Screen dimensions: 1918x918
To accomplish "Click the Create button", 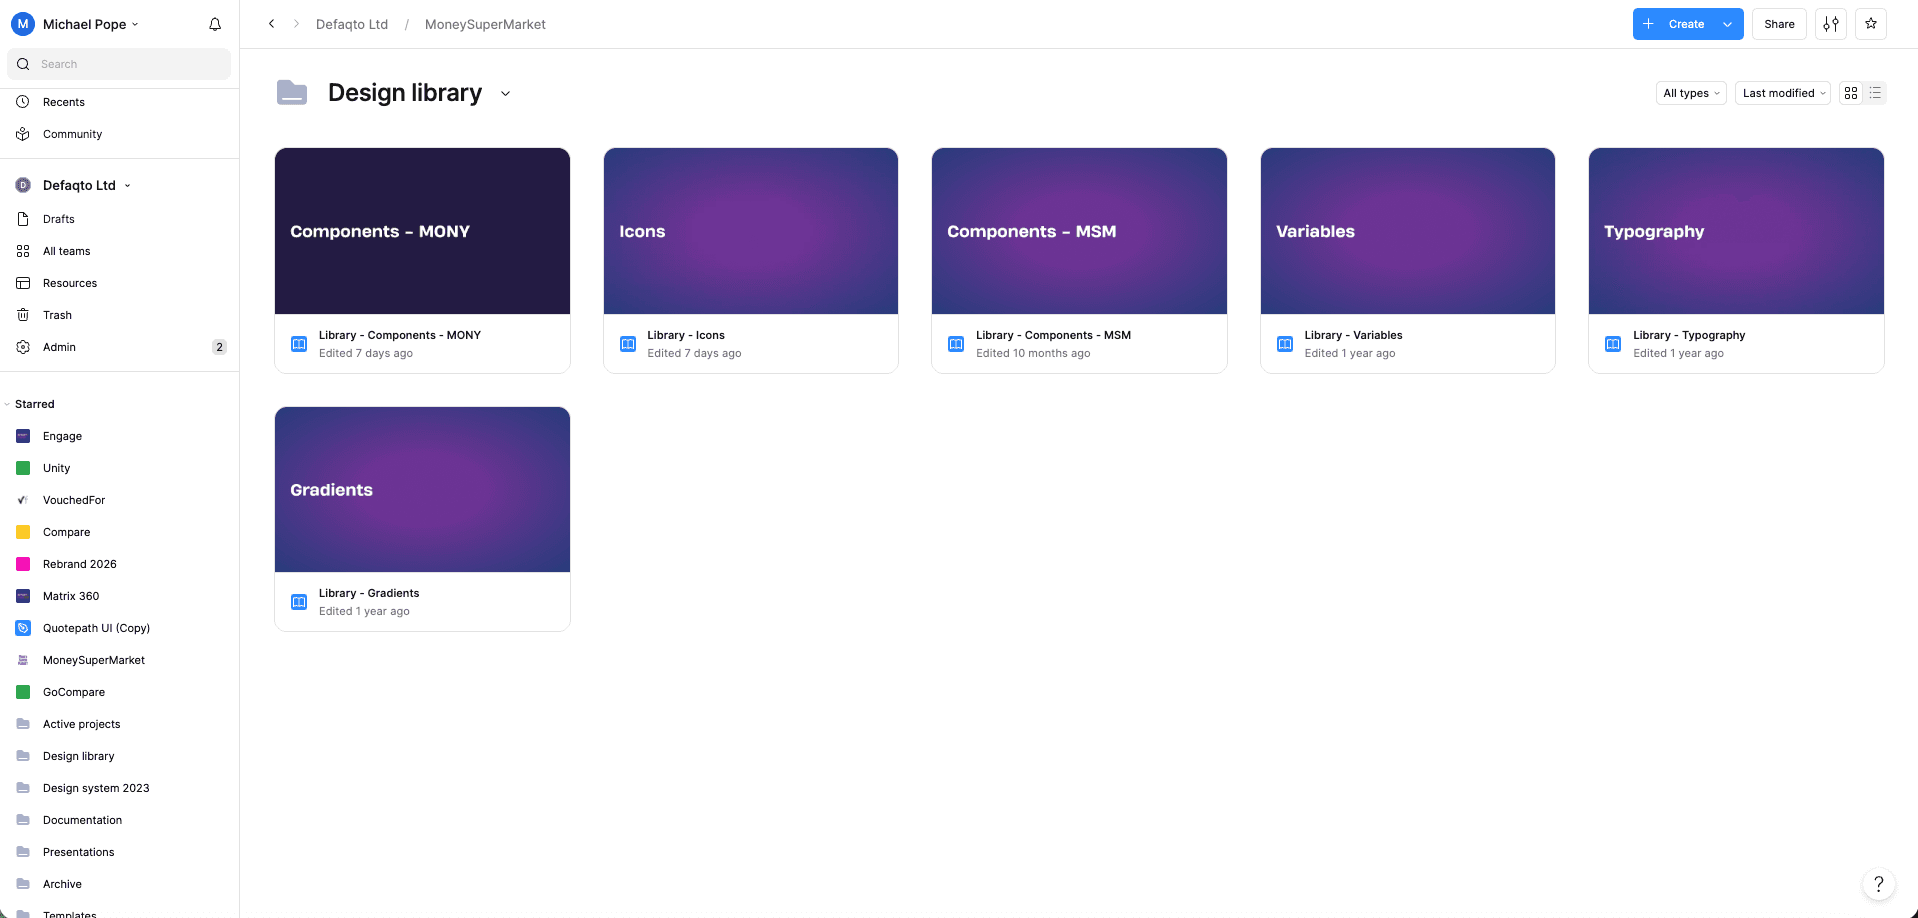I will (1675, 24).
